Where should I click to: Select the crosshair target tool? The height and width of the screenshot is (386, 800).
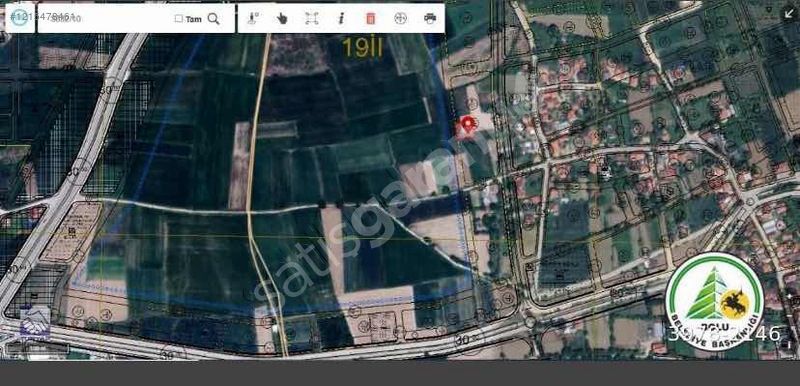pyautogui.click(x=401, y=18)
